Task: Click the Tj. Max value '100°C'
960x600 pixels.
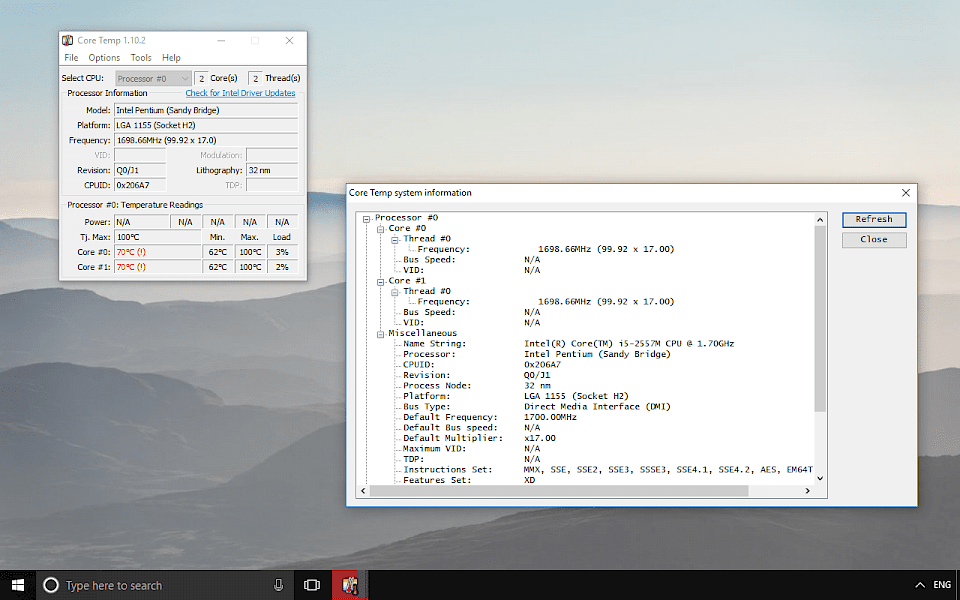Action: point(157,237)
